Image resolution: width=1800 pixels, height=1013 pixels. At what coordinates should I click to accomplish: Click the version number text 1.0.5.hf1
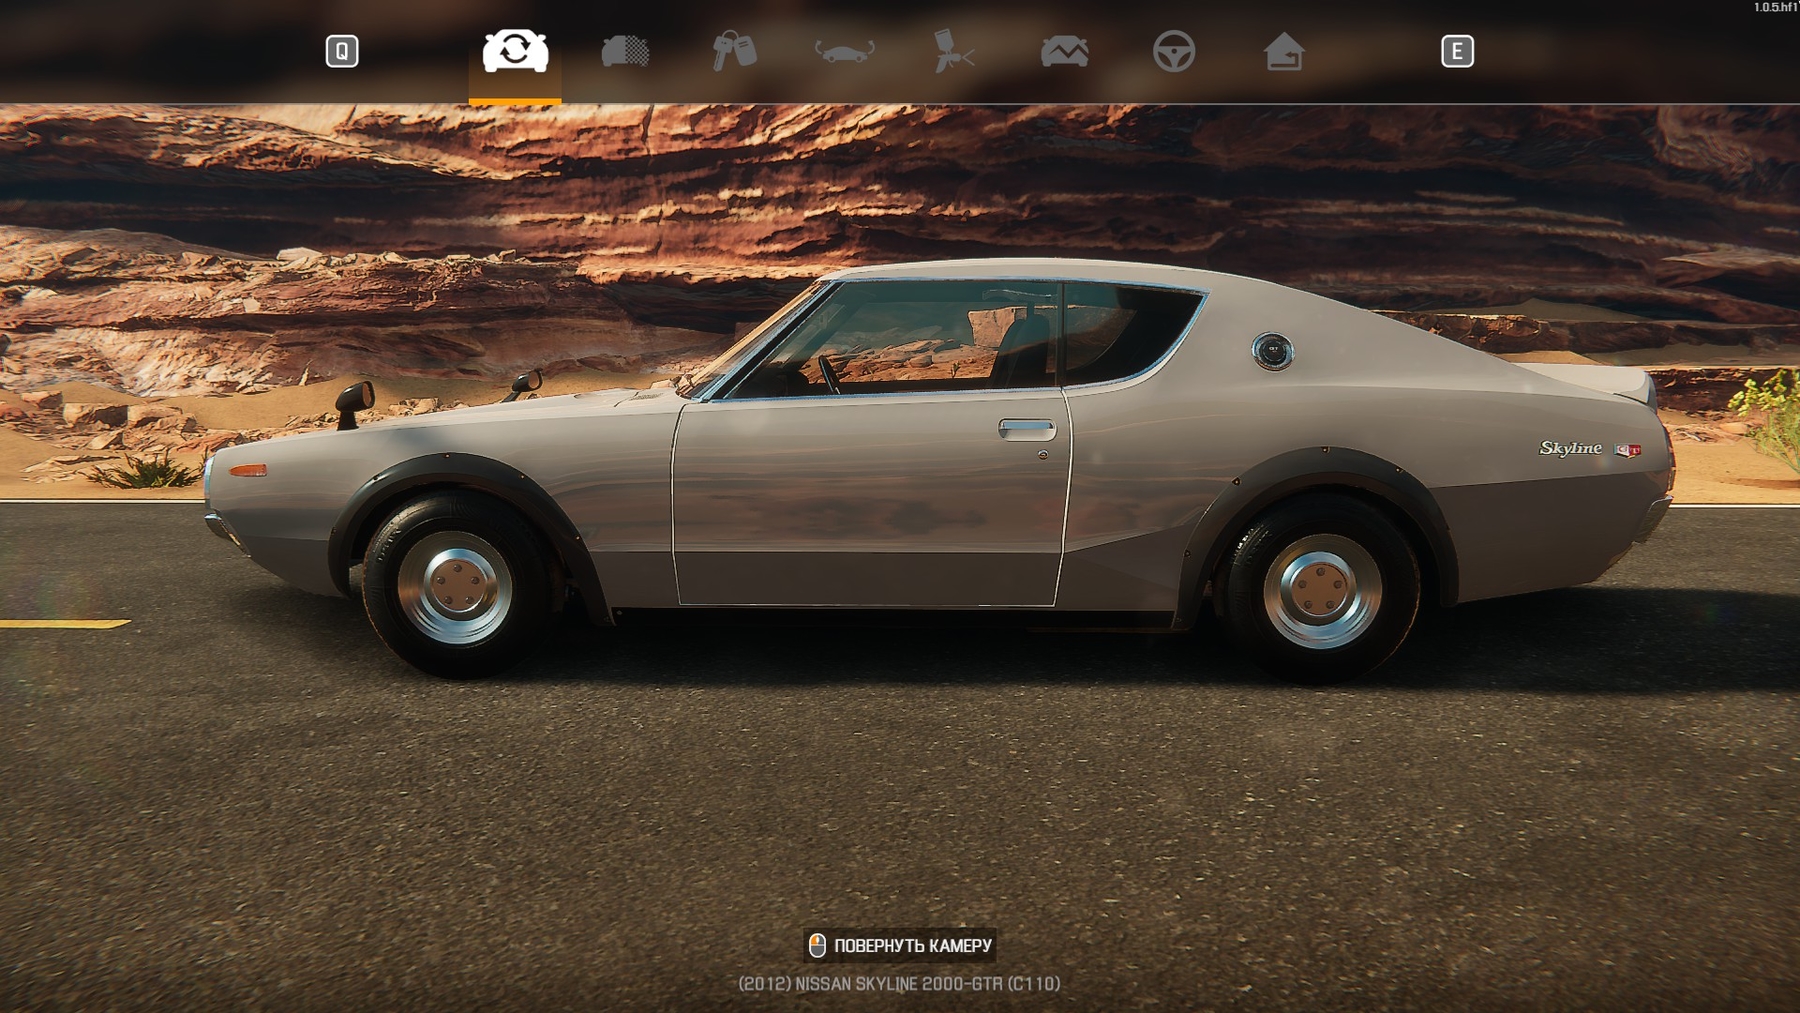coord(1775,7)
